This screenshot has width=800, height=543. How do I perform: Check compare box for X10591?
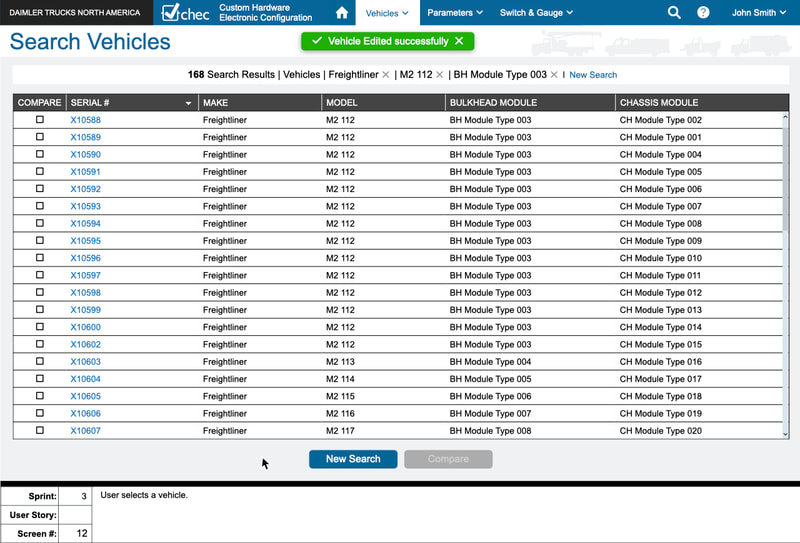(40, 171)
